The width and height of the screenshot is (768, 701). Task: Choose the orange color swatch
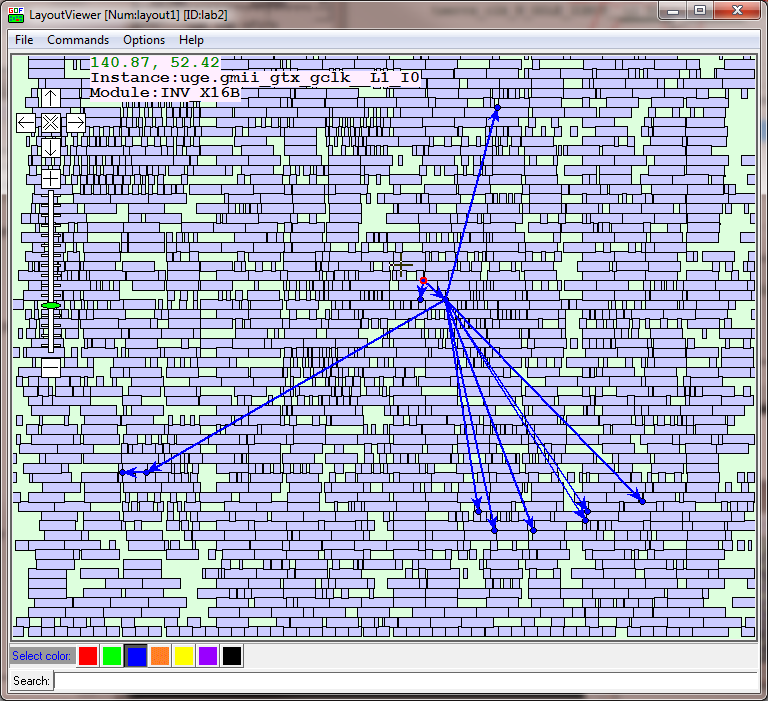(x=160, y=656)
